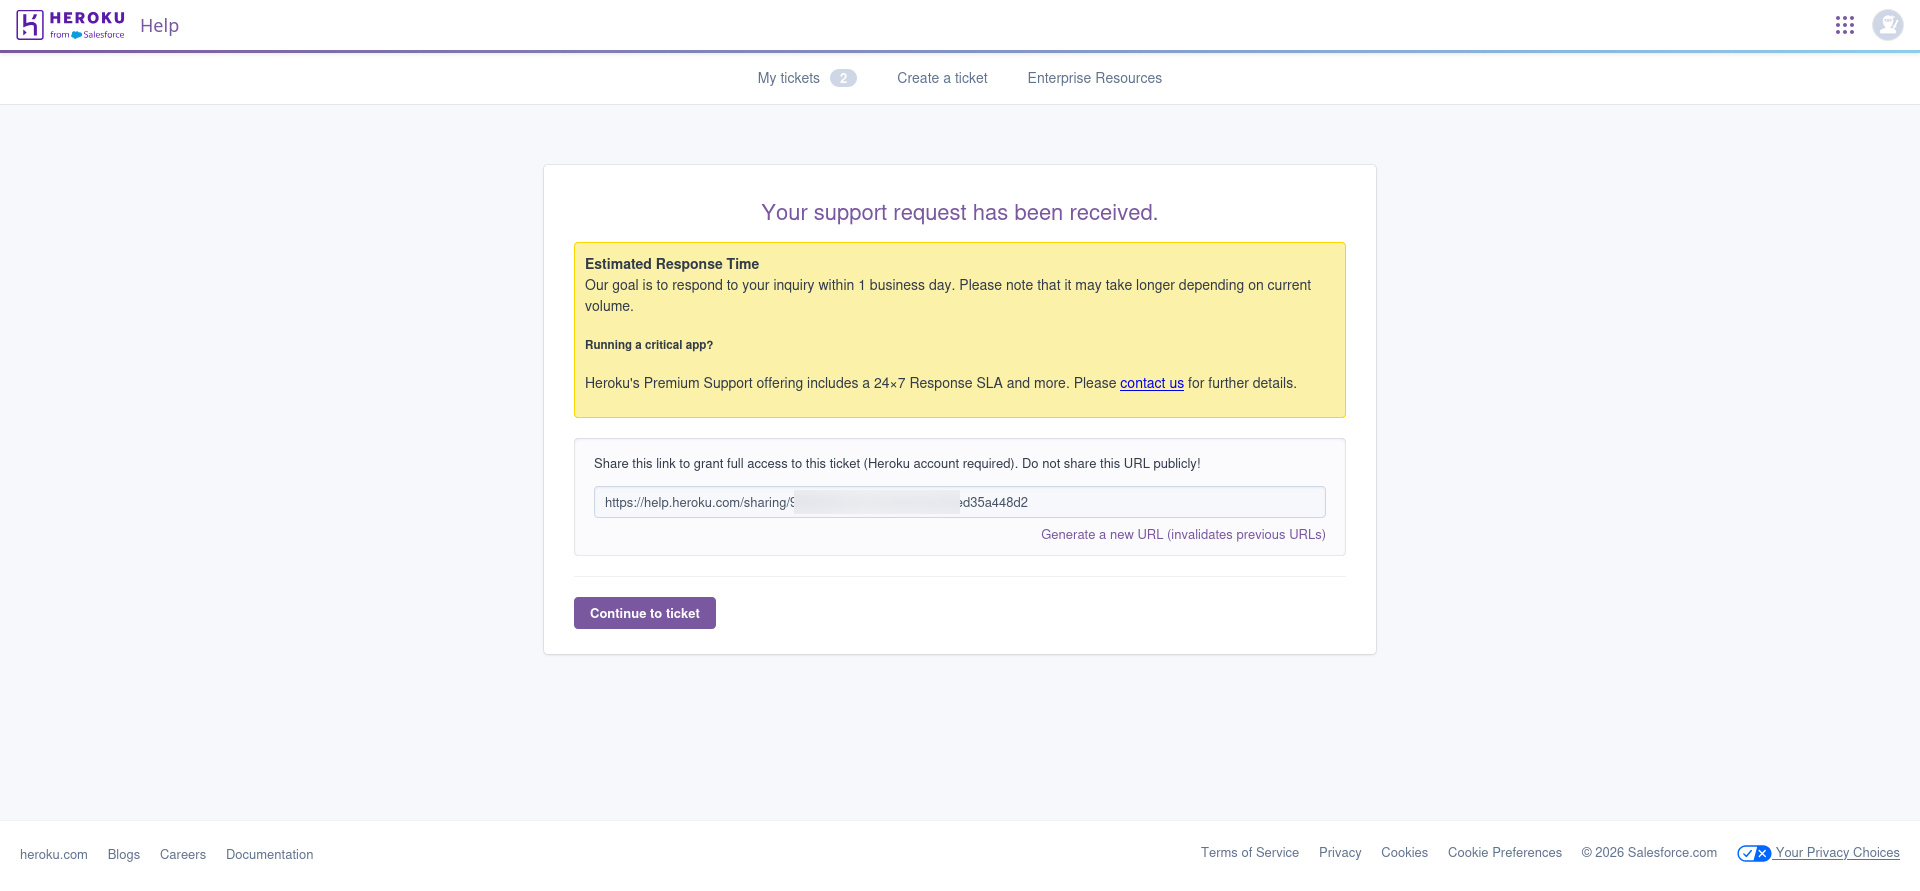The width and height of the screenshot is (1920, 891).
Task: Generate a new sharing URL
Action: (1183, 535)
